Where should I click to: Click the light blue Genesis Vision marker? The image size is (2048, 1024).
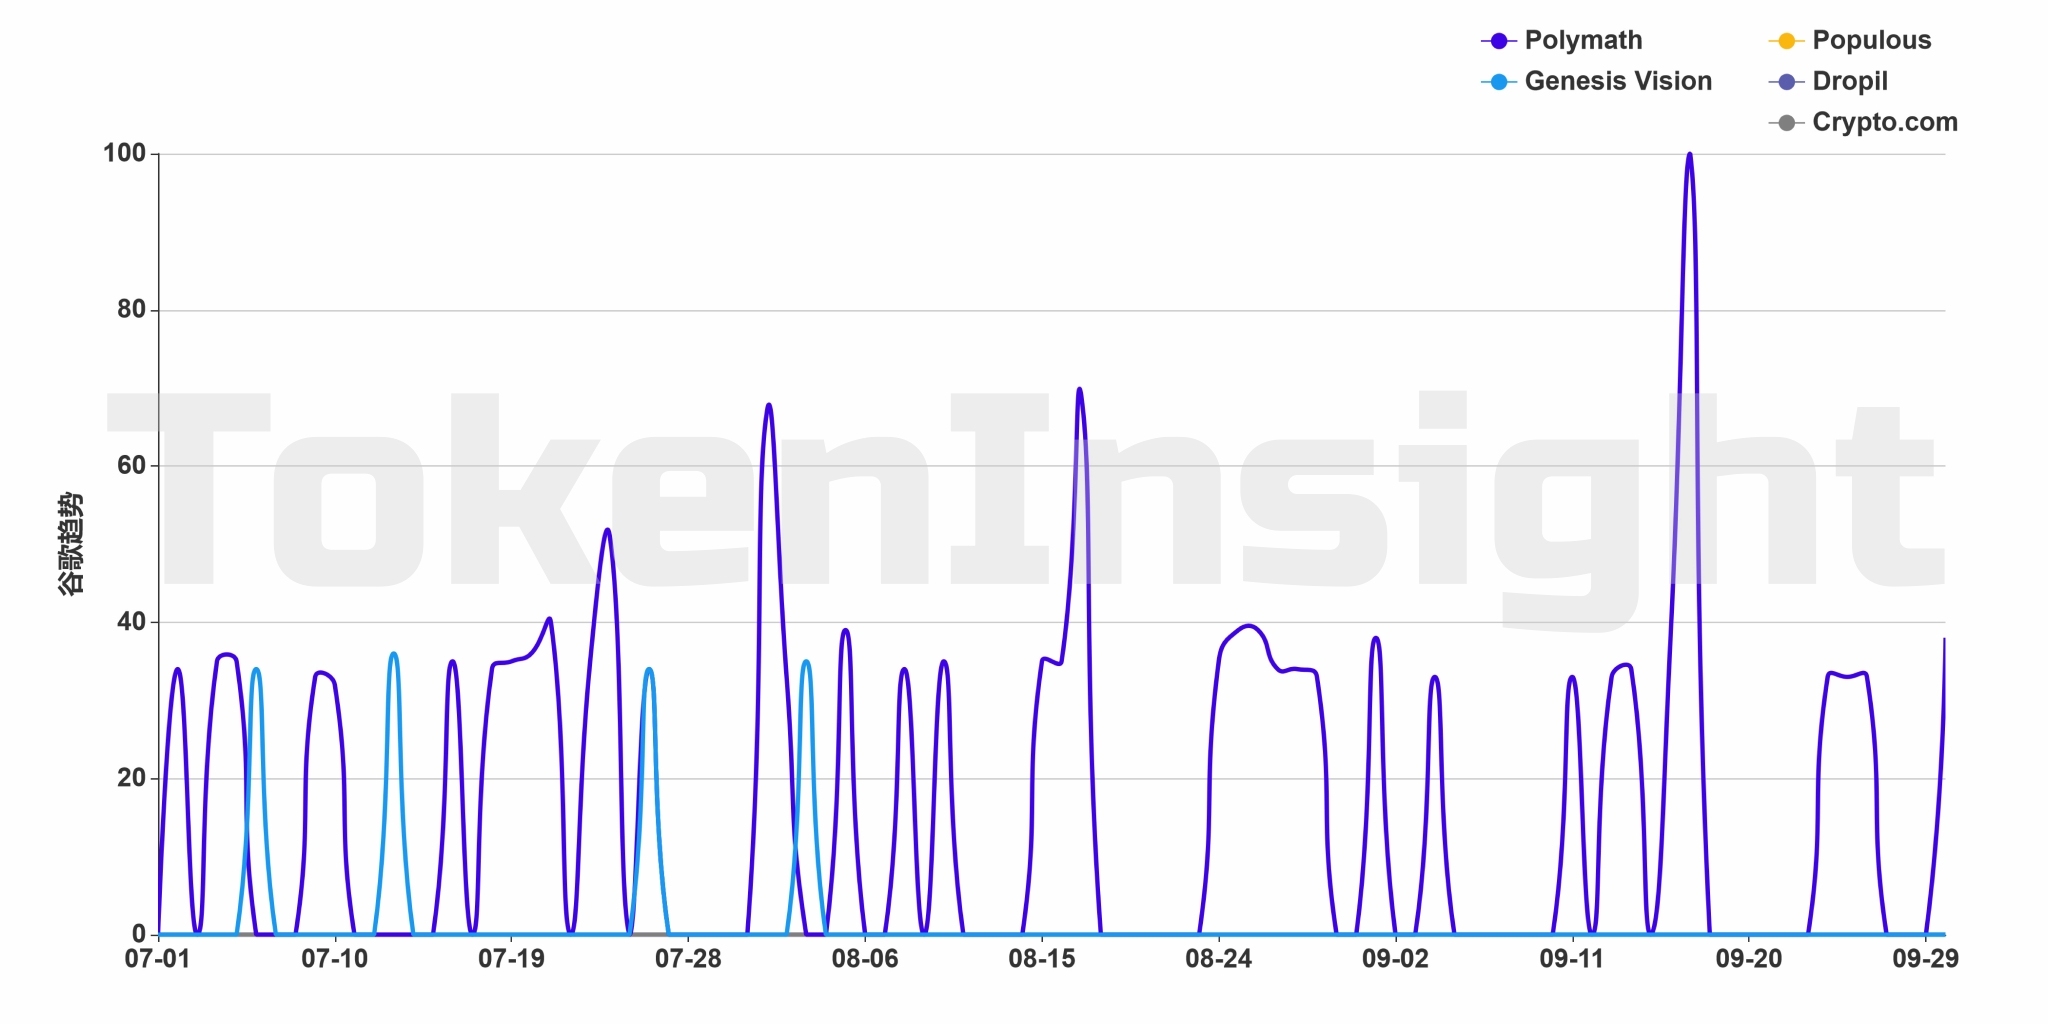pos(1498,82)
